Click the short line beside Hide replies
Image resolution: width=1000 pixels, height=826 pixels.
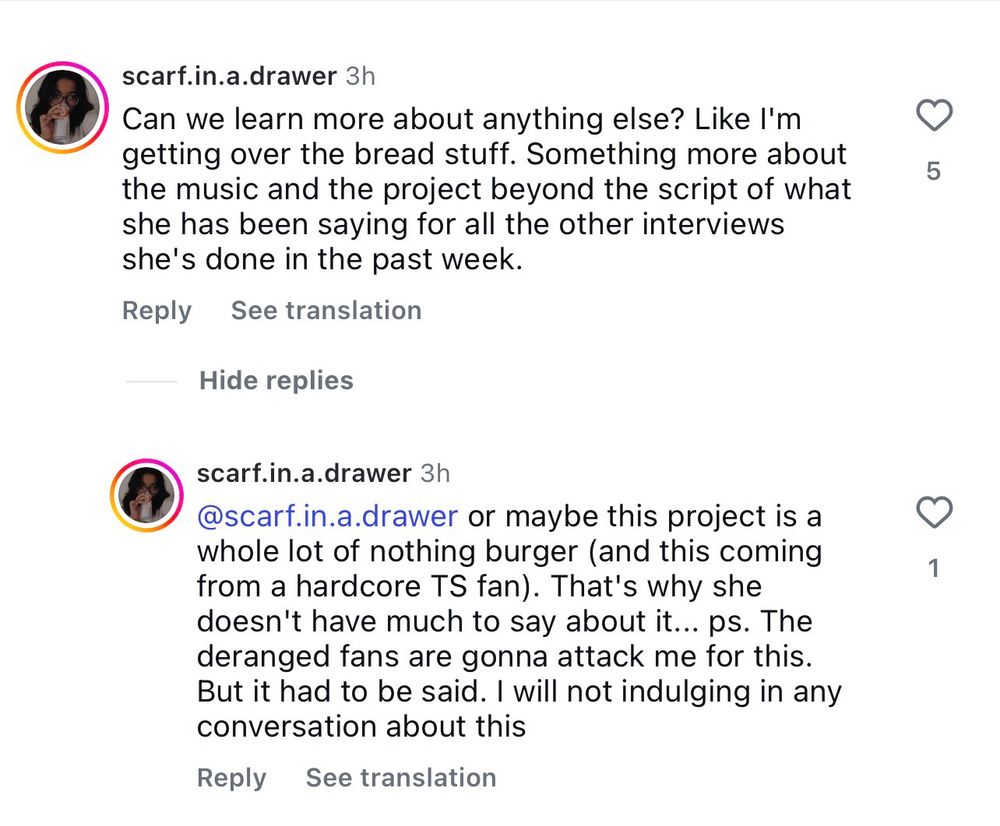(150, 382)
